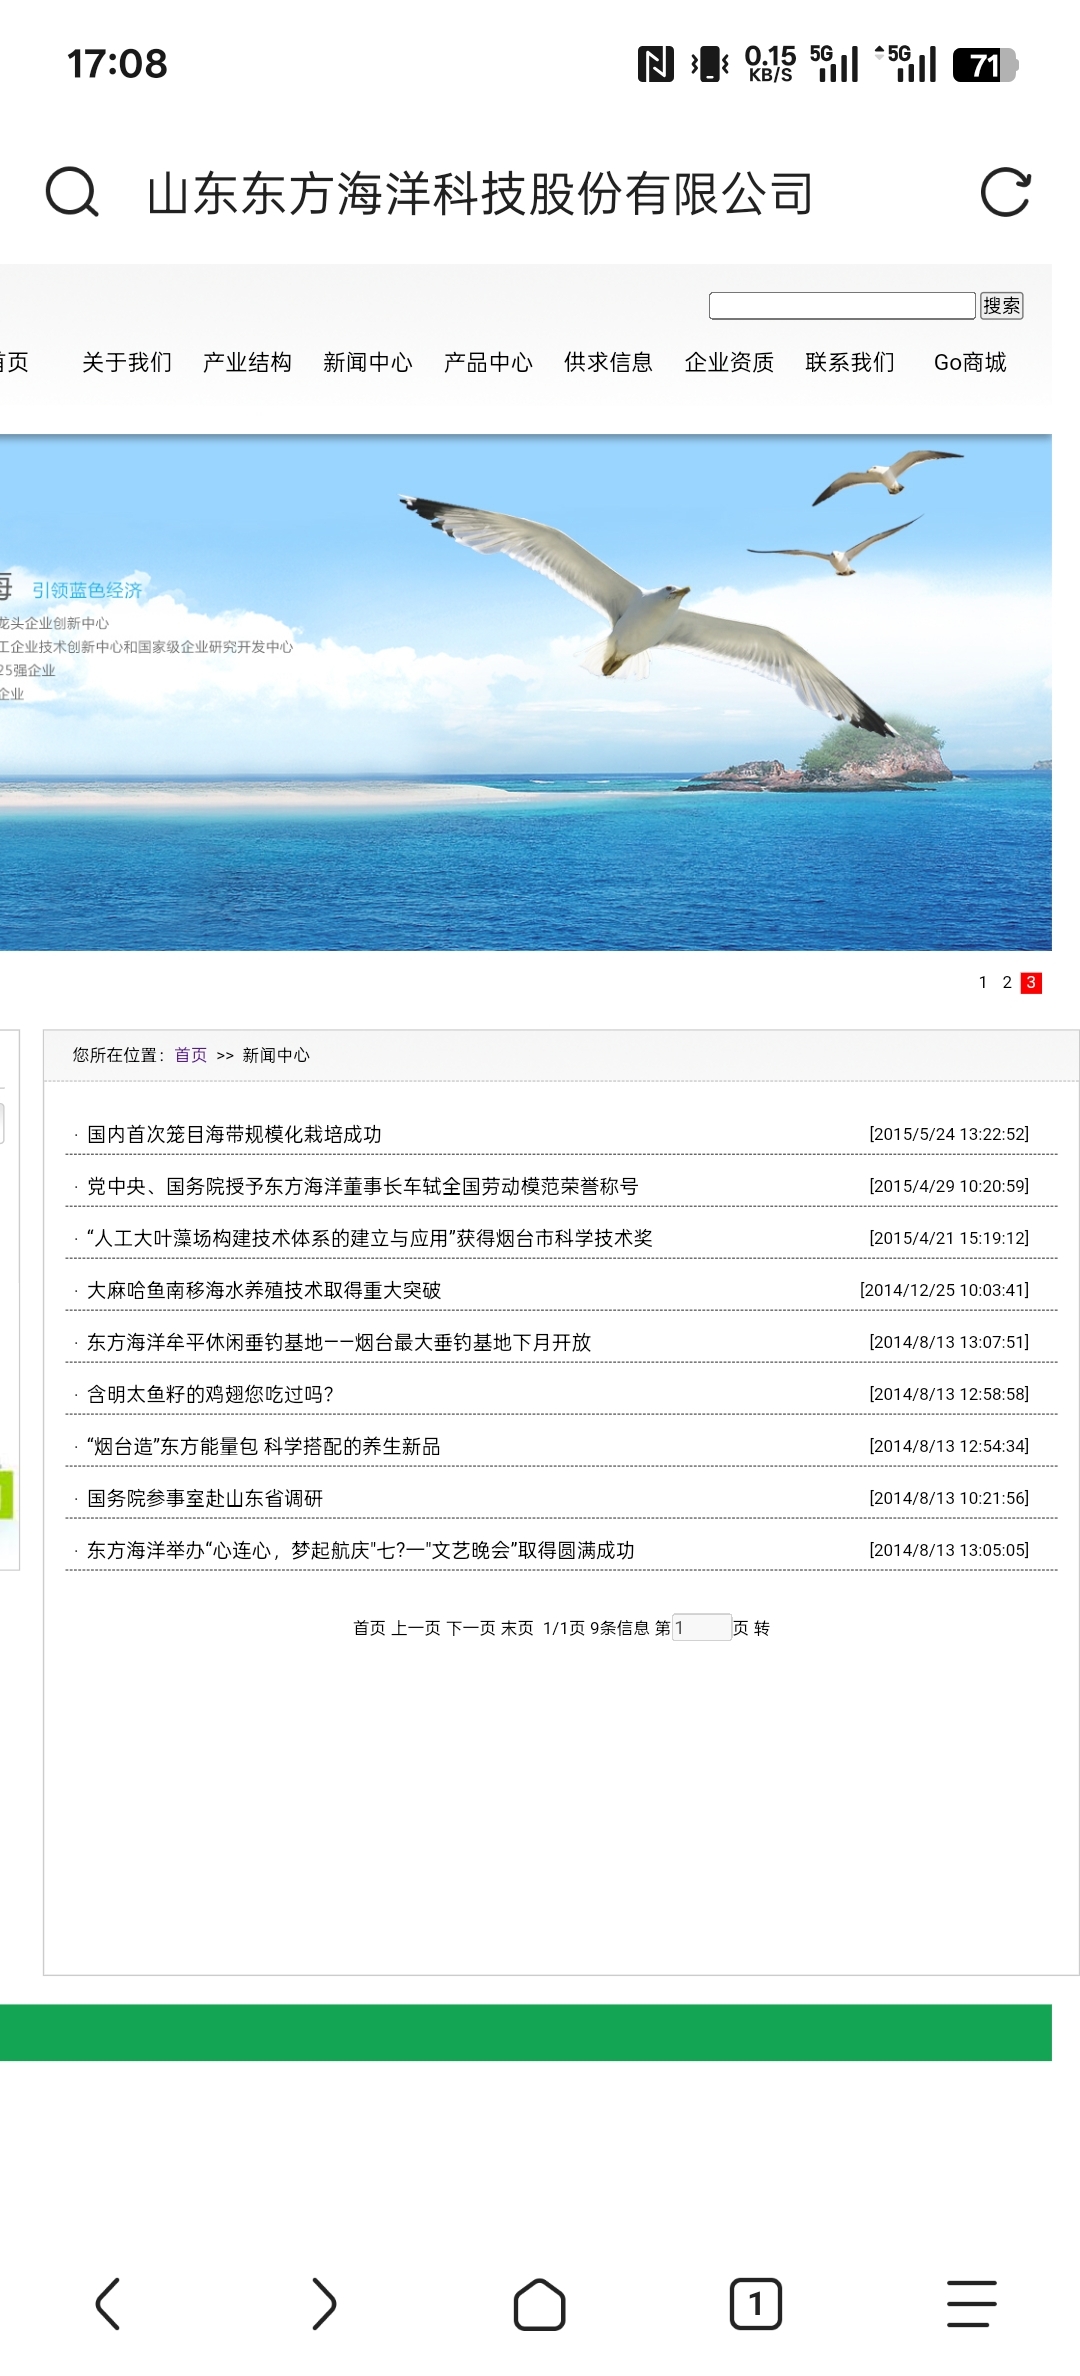Open article about 车轼全国劳动模范荣誉称号

pyautogui.click(x=362, y=1186)
